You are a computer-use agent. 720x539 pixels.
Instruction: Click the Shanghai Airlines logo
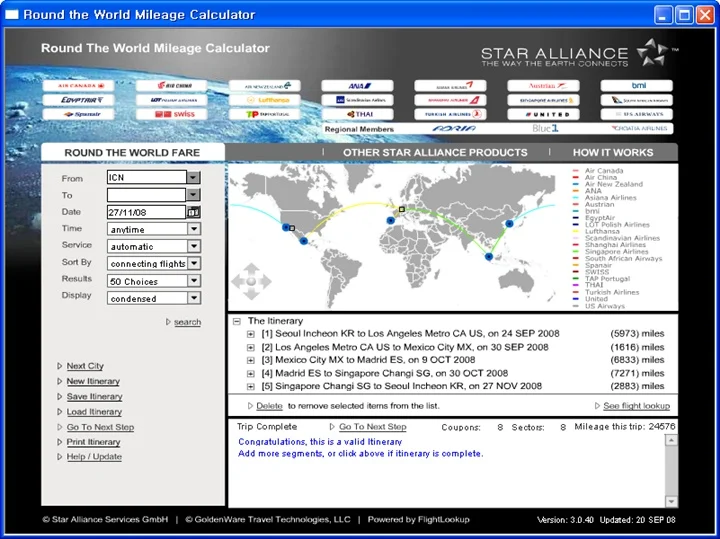coord(450,100)
